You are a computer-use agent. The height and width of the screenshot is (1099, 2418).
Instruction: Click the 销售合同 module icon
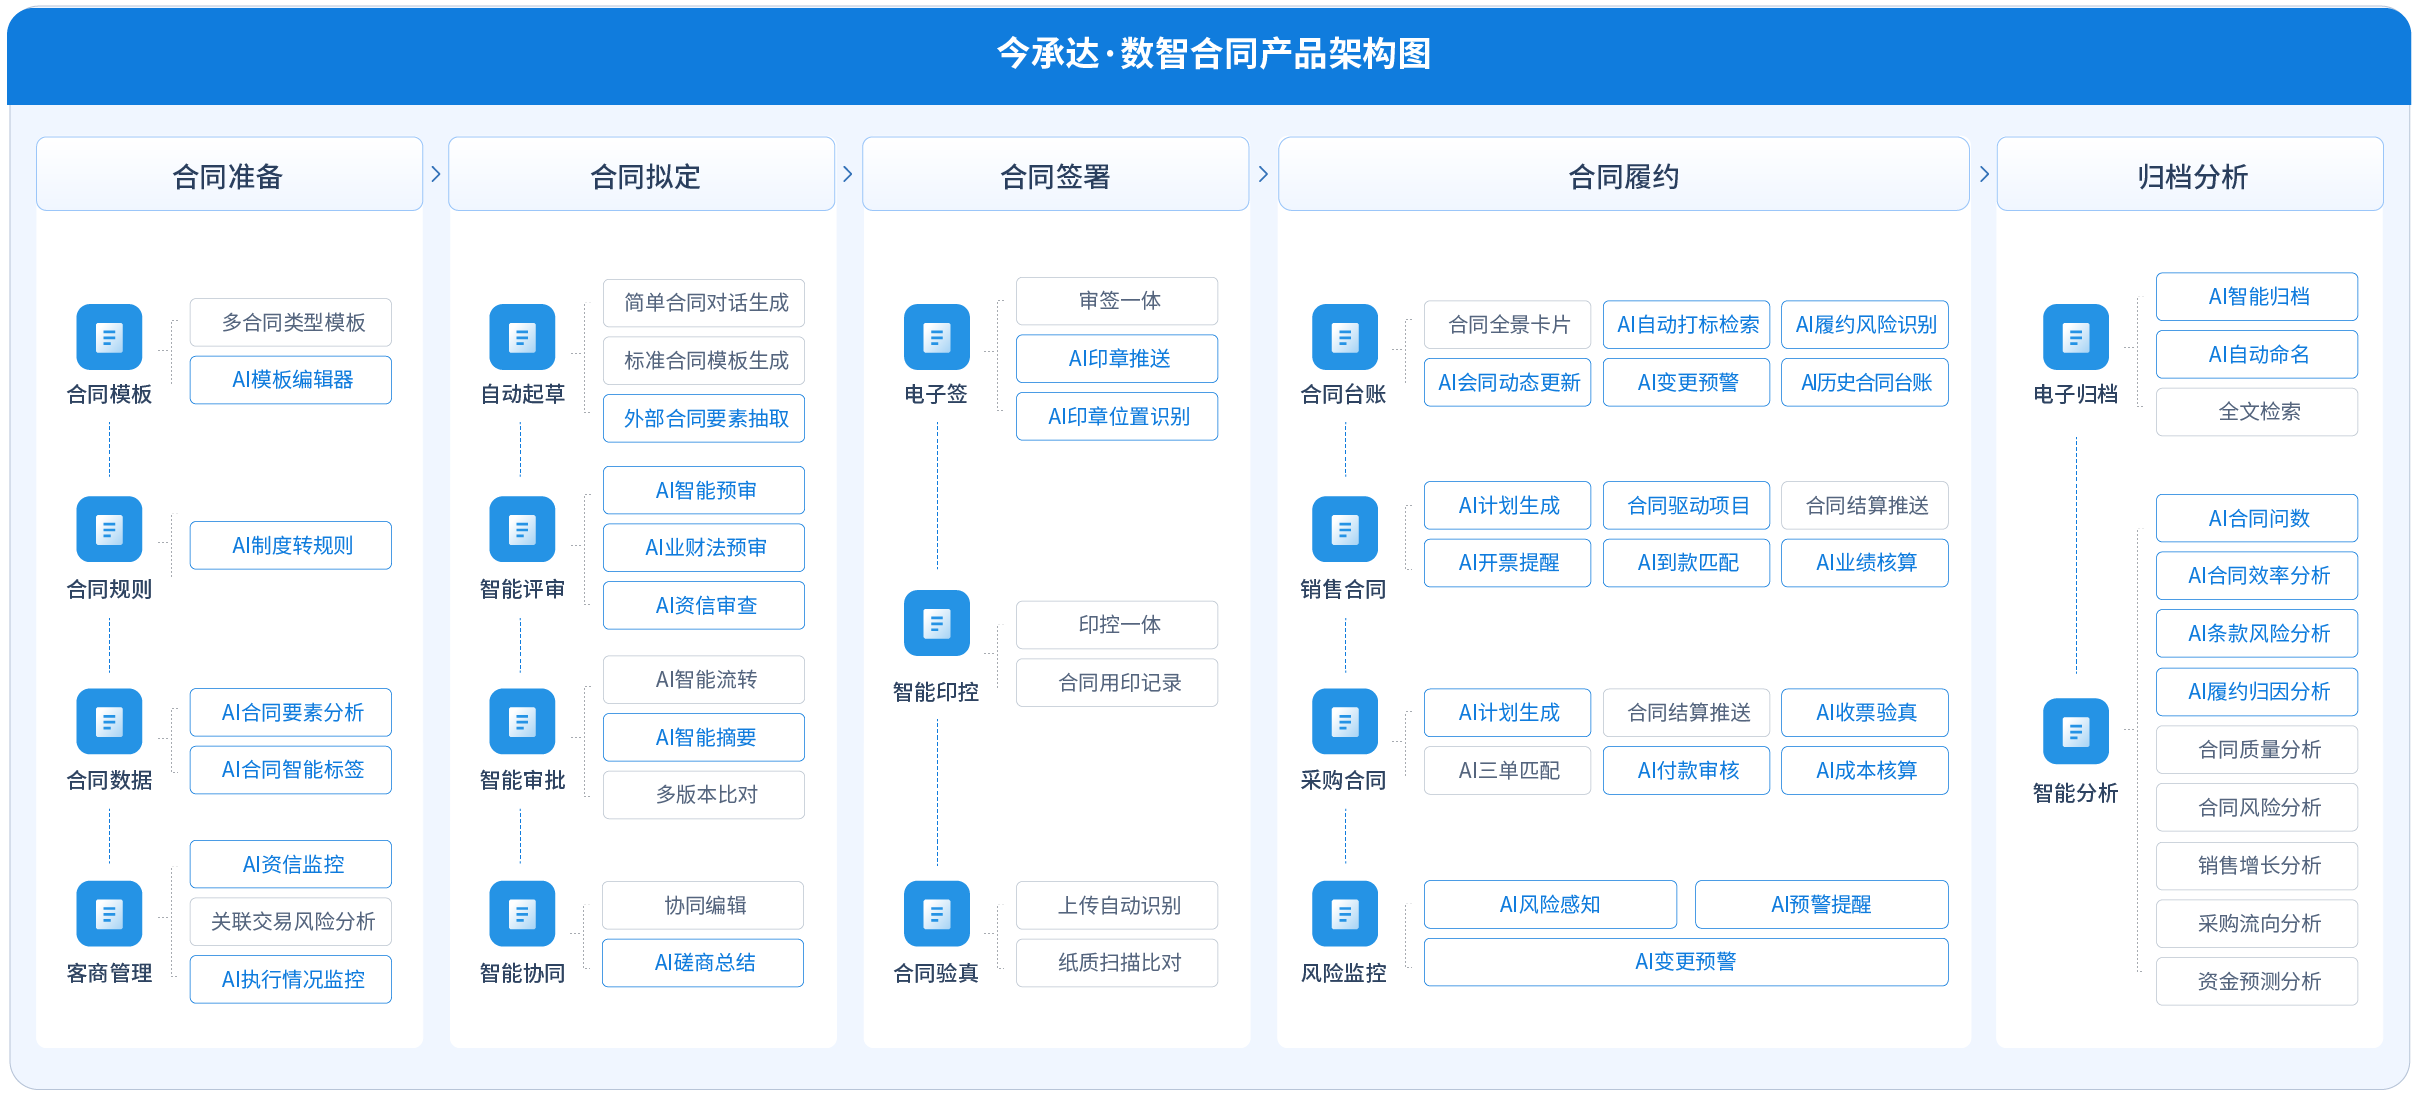click(1345, 529)
